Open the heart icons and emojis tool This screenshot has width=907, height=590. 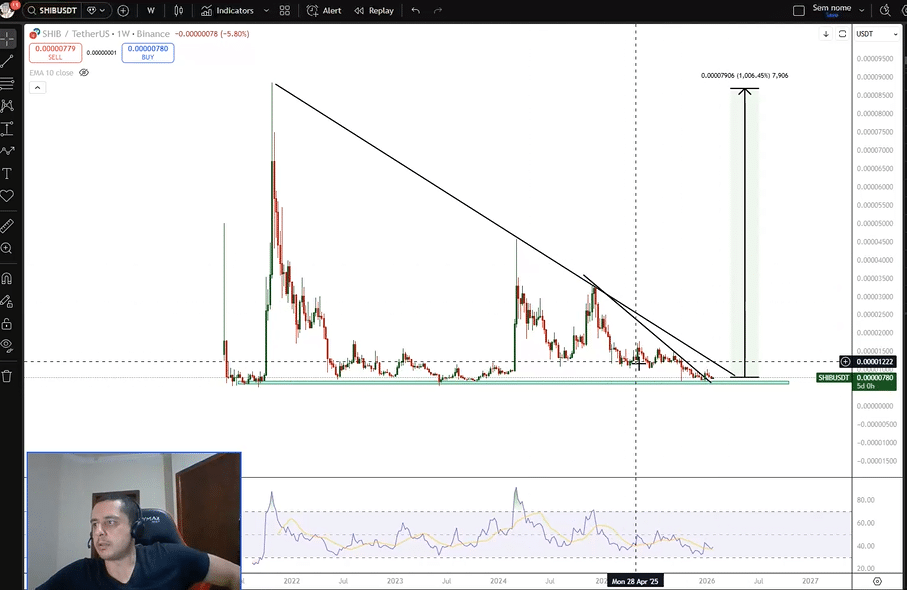pos(7,196)
